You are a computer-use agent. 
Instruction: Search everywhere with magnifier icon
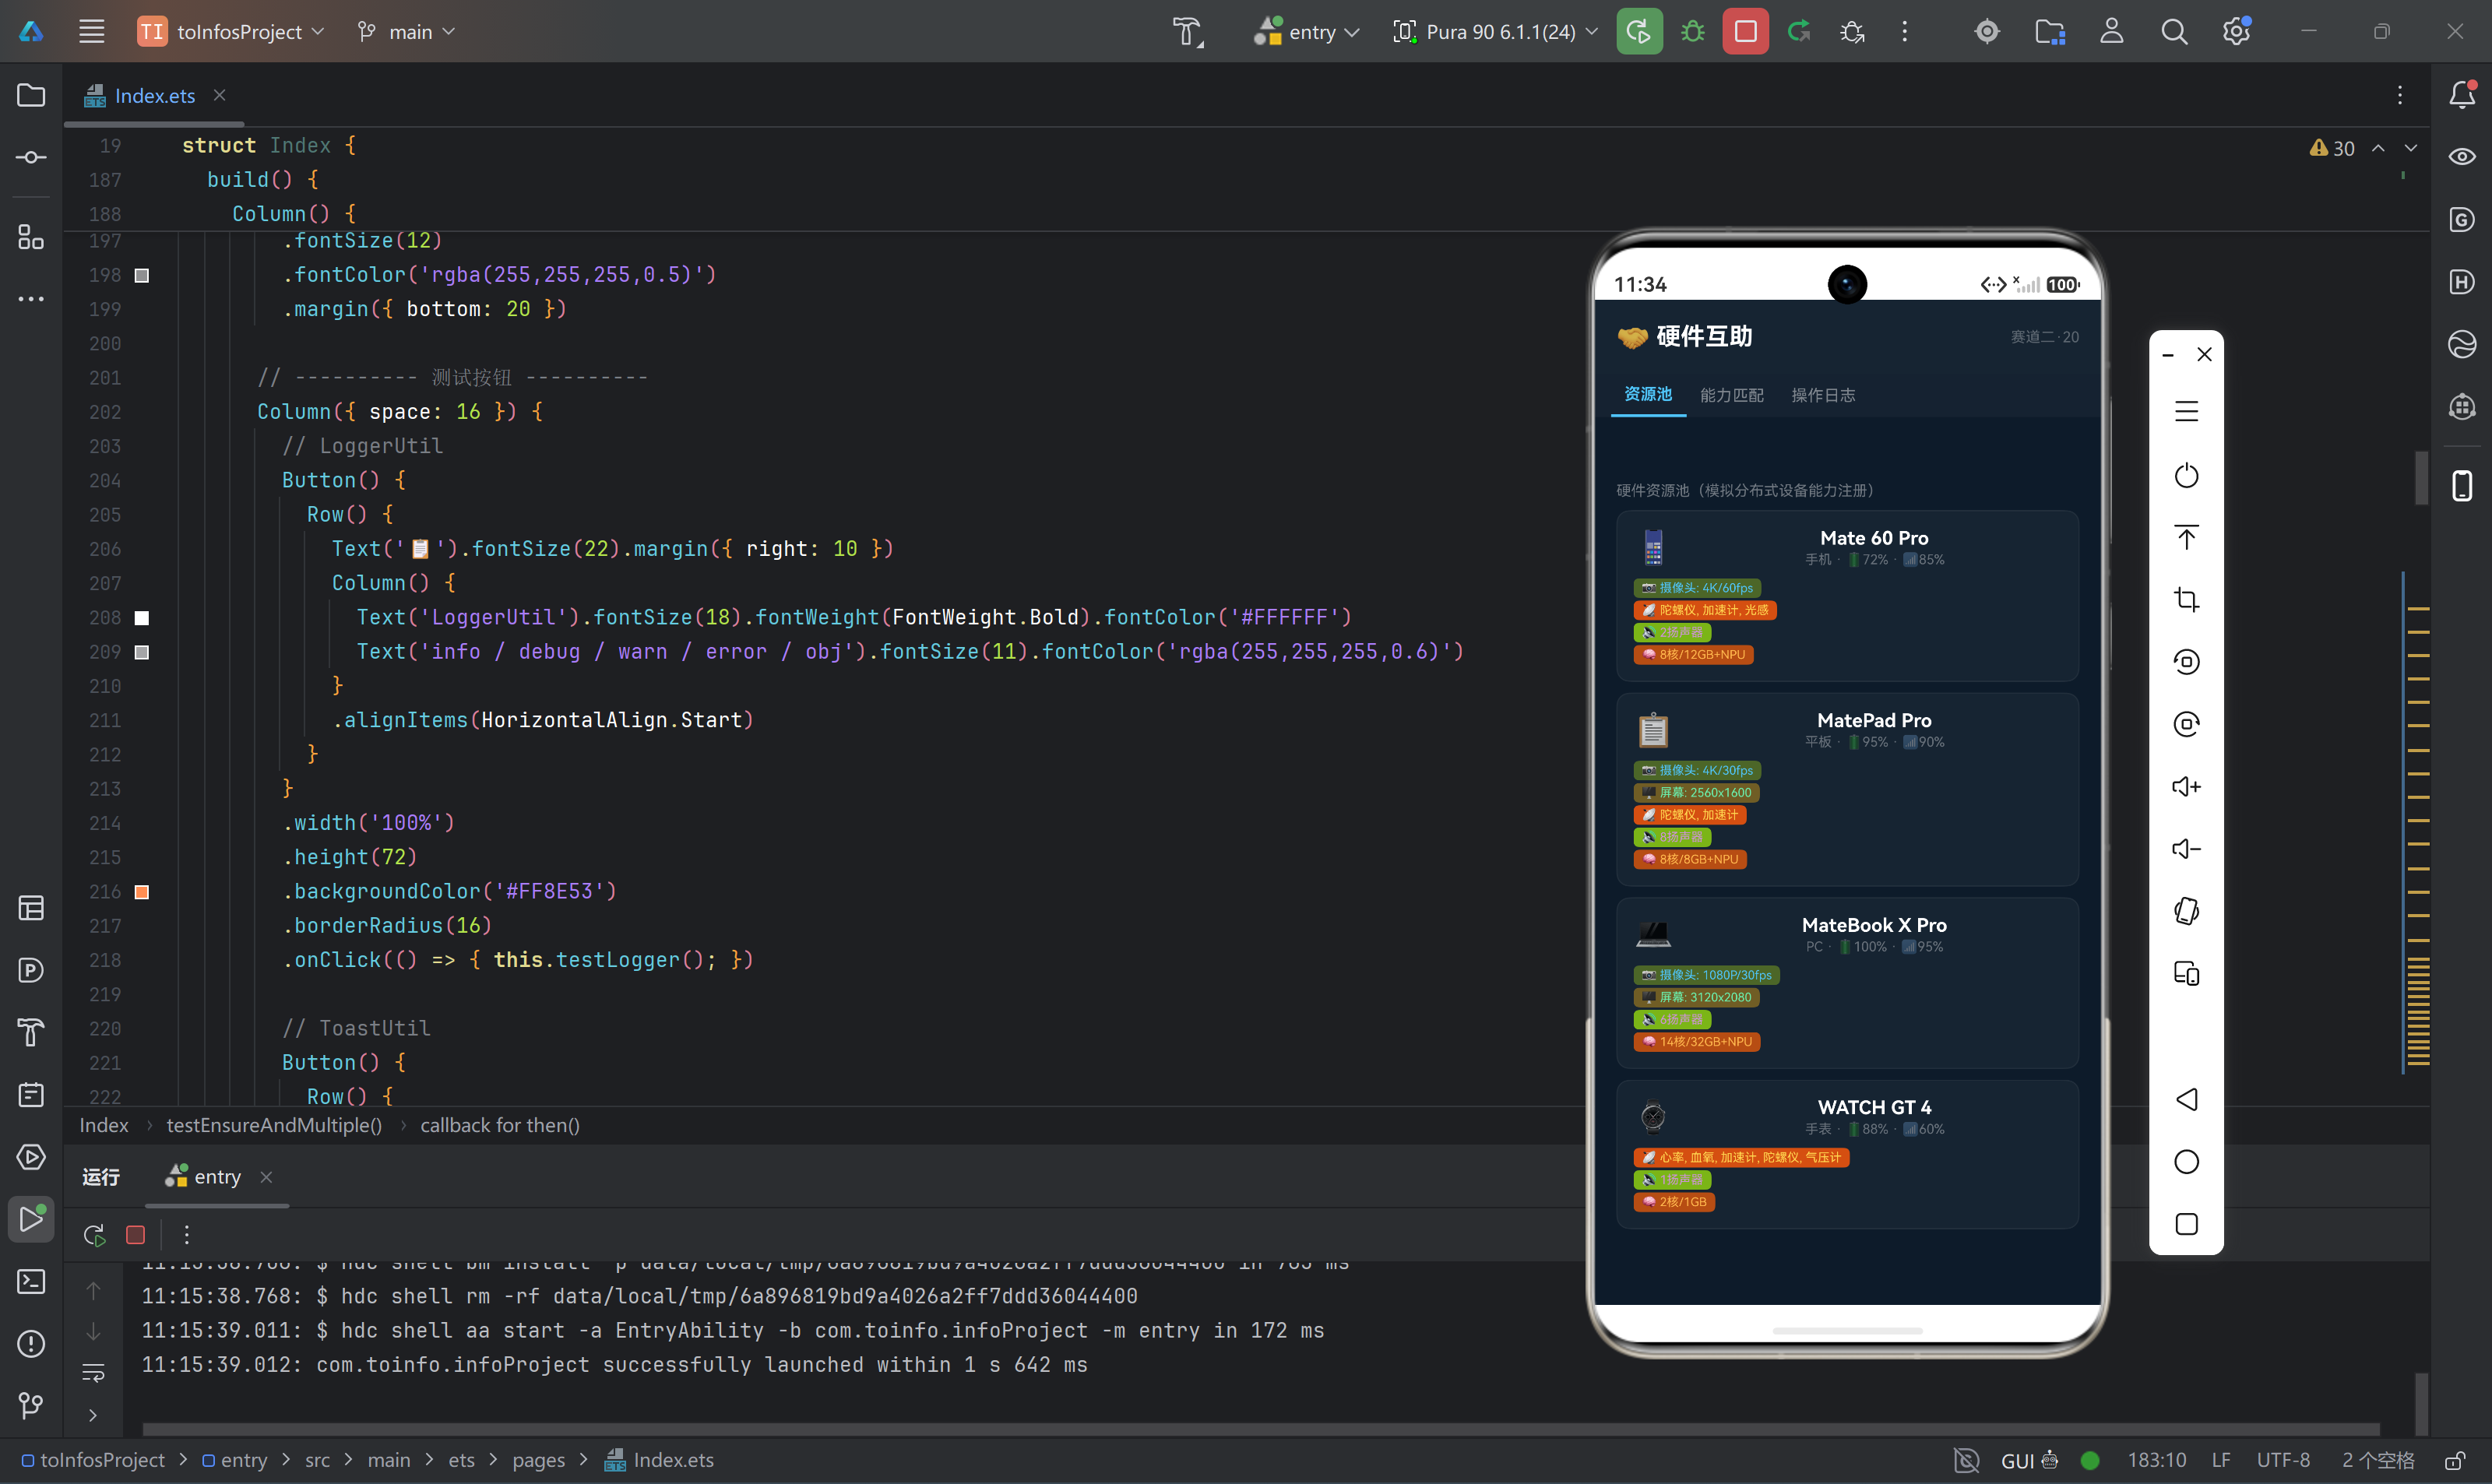click(x=2174, y=32)
